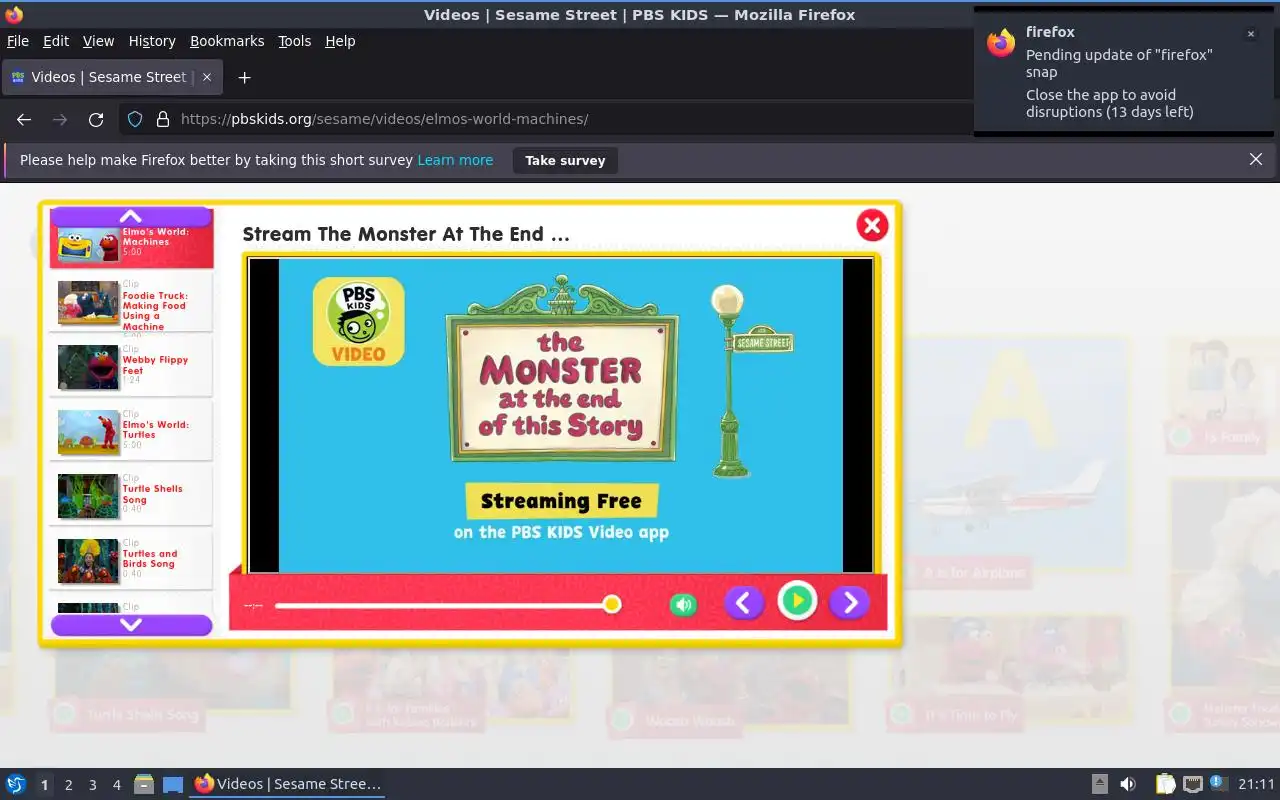
Task: Click the Firefox icon in update notification
Action: coord(1001,42)
